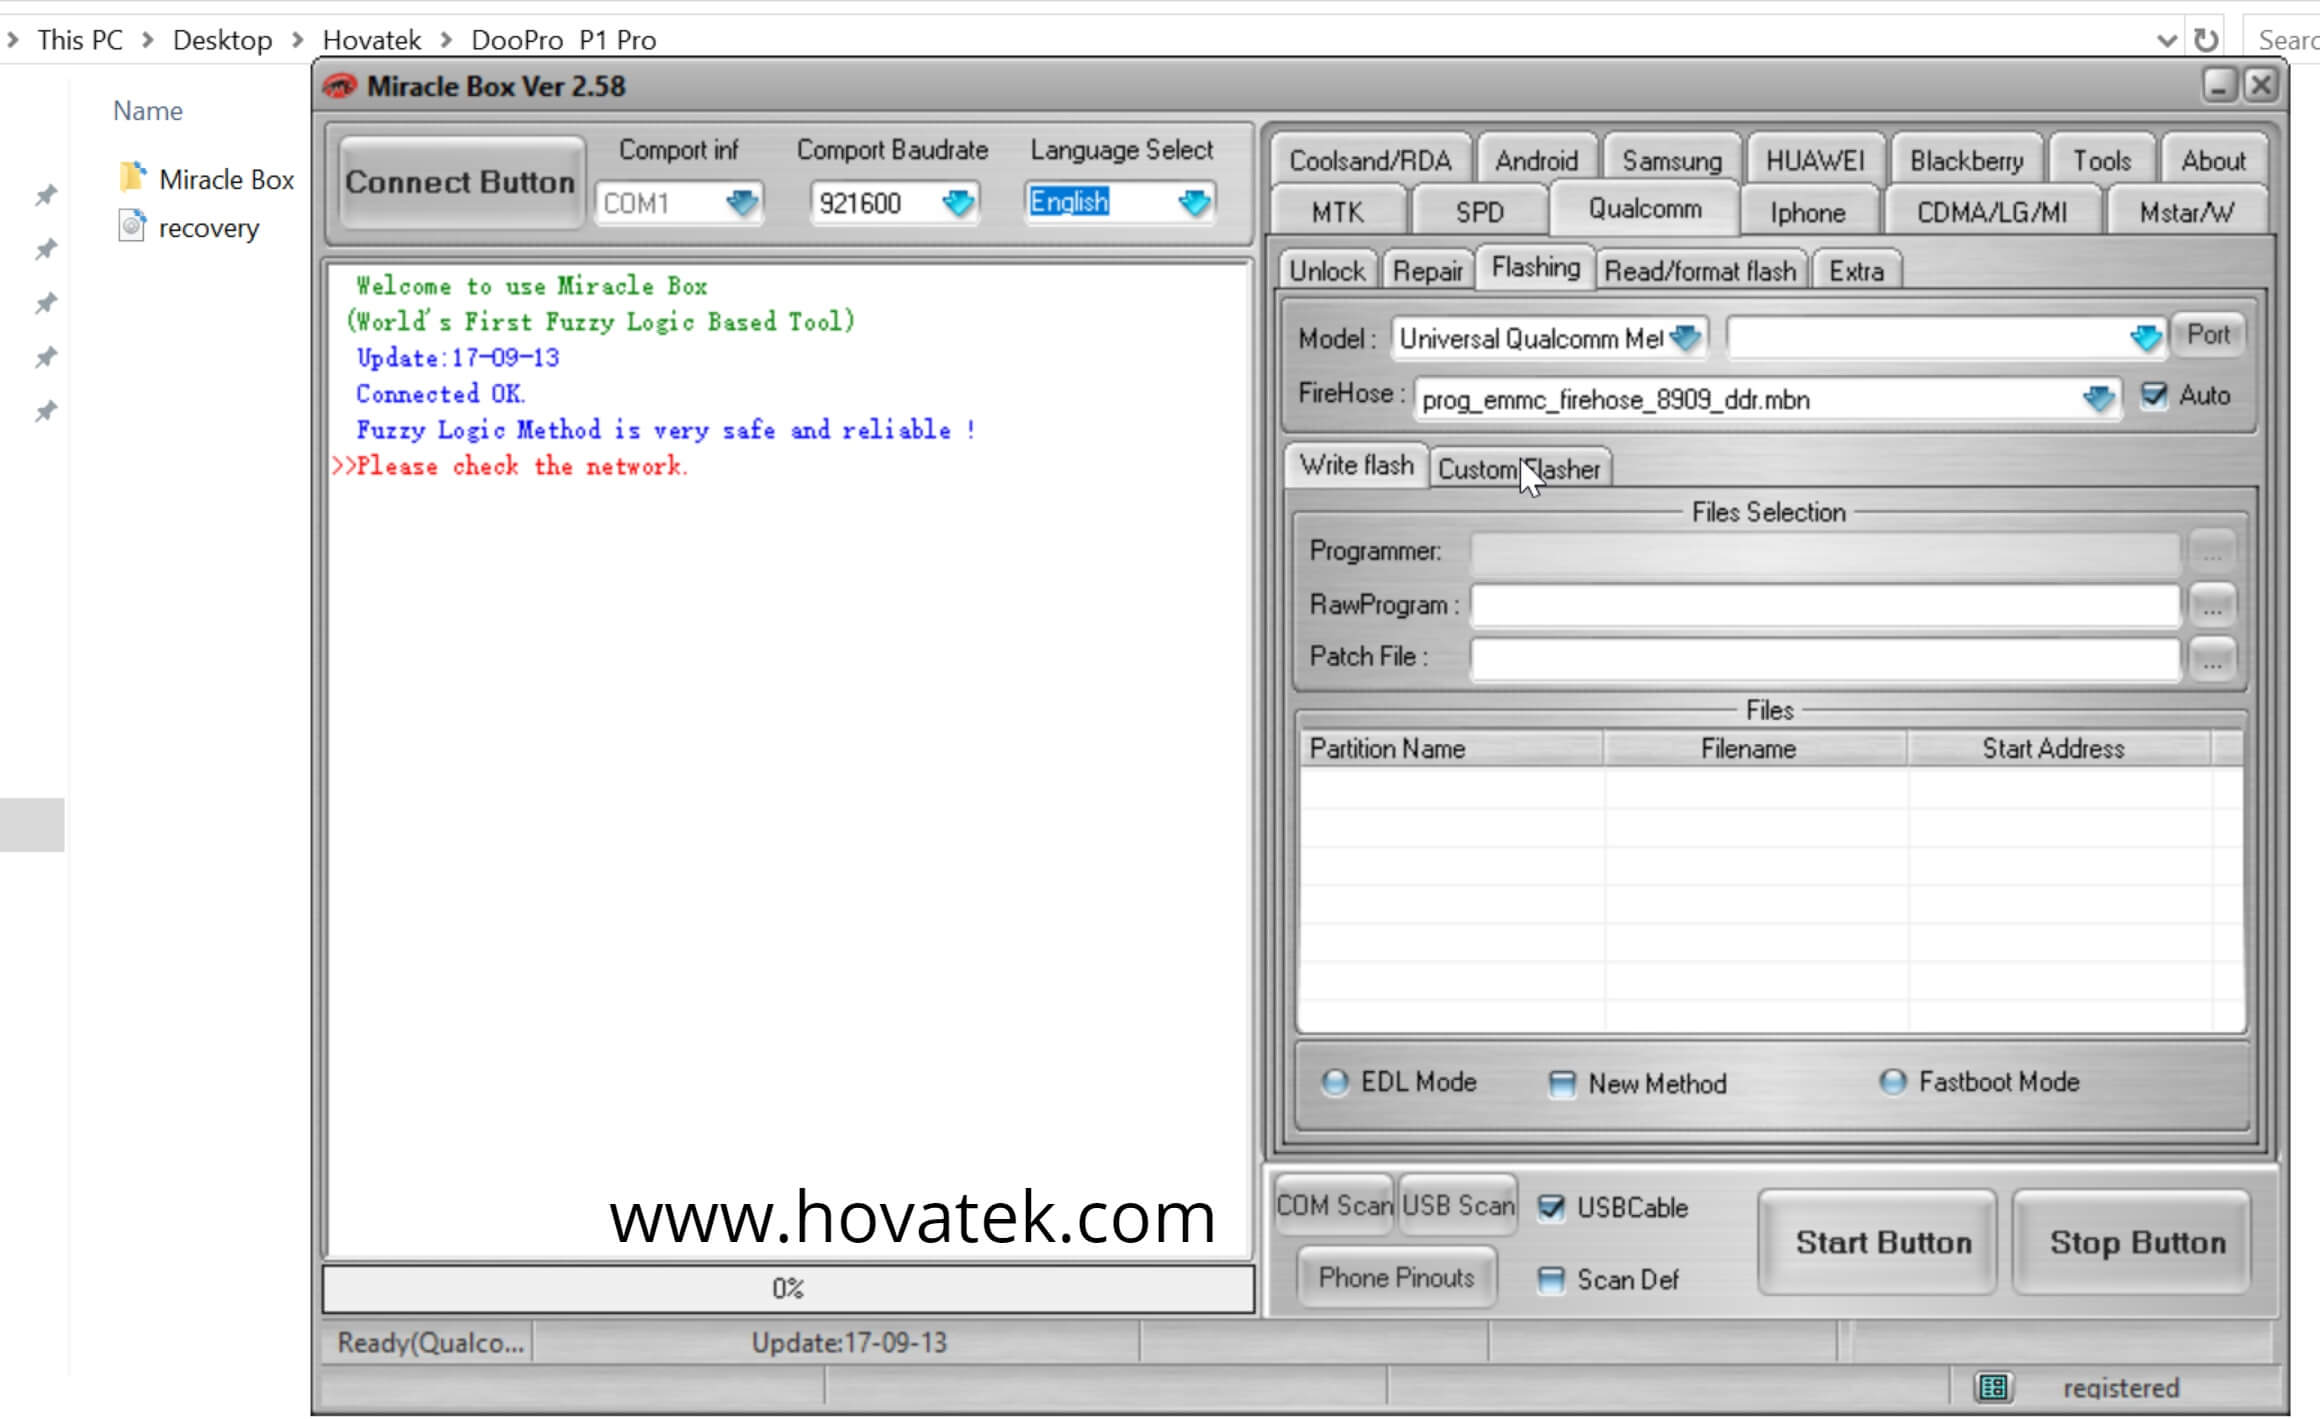This screenshot has width=2320, height=1419.
Task: Switch to the Custom Flasher tab
Action: 1519,469
